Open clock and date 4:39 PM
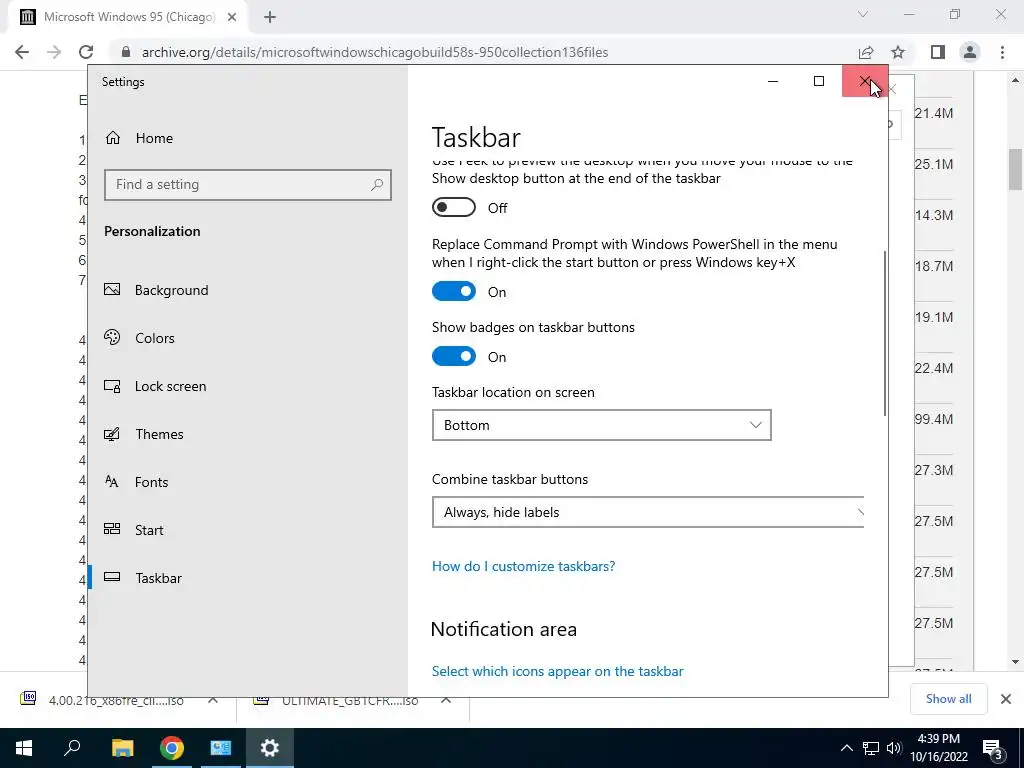 coord(938,748)
